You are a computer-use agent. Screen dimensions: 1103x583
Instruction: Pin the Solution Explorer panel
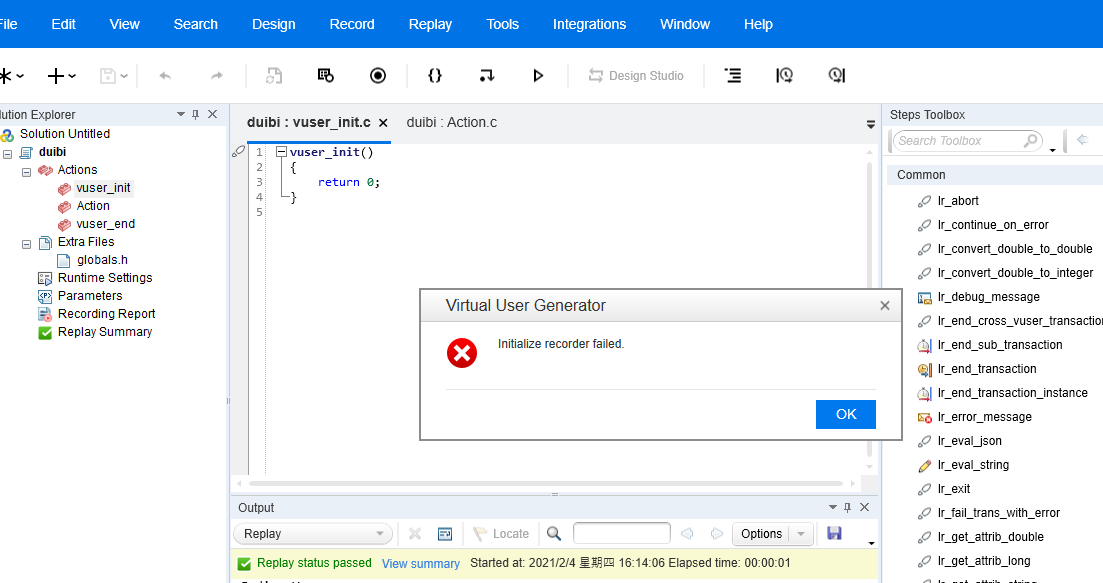pyautogui.click(x=196, y=114)
